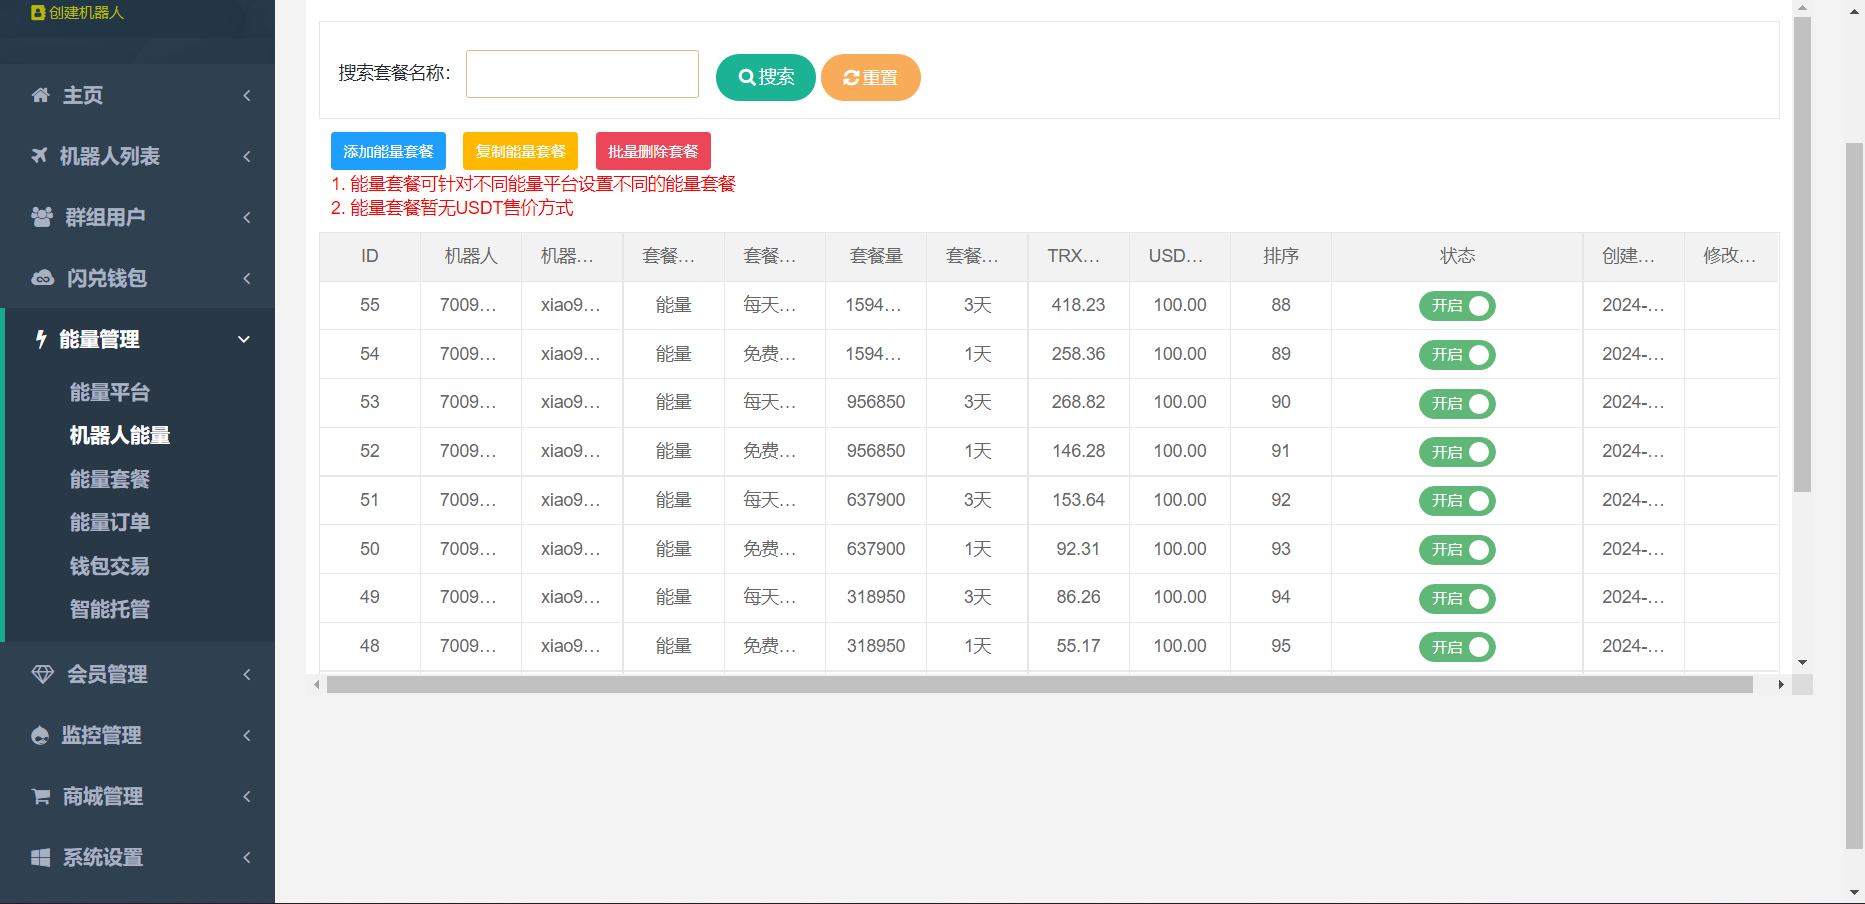
Task: Click the windows icon beside 系统设置
Action: (40, 857)
